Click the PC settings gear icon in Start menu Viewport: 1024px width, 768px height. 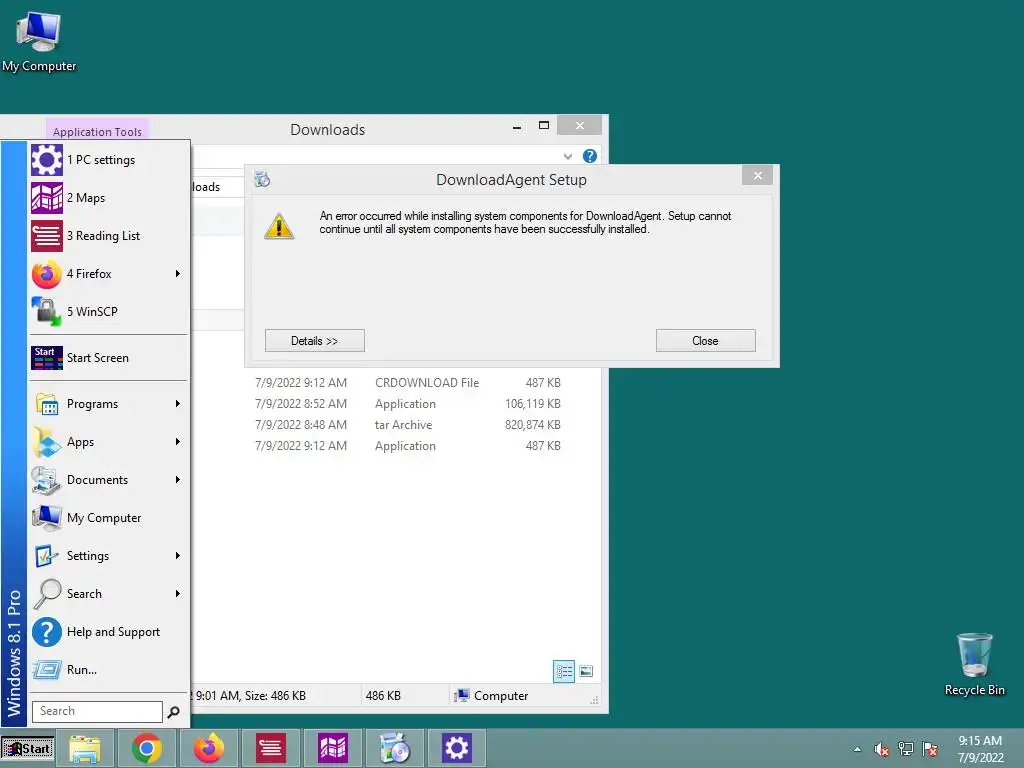click(x=47, y=160)
